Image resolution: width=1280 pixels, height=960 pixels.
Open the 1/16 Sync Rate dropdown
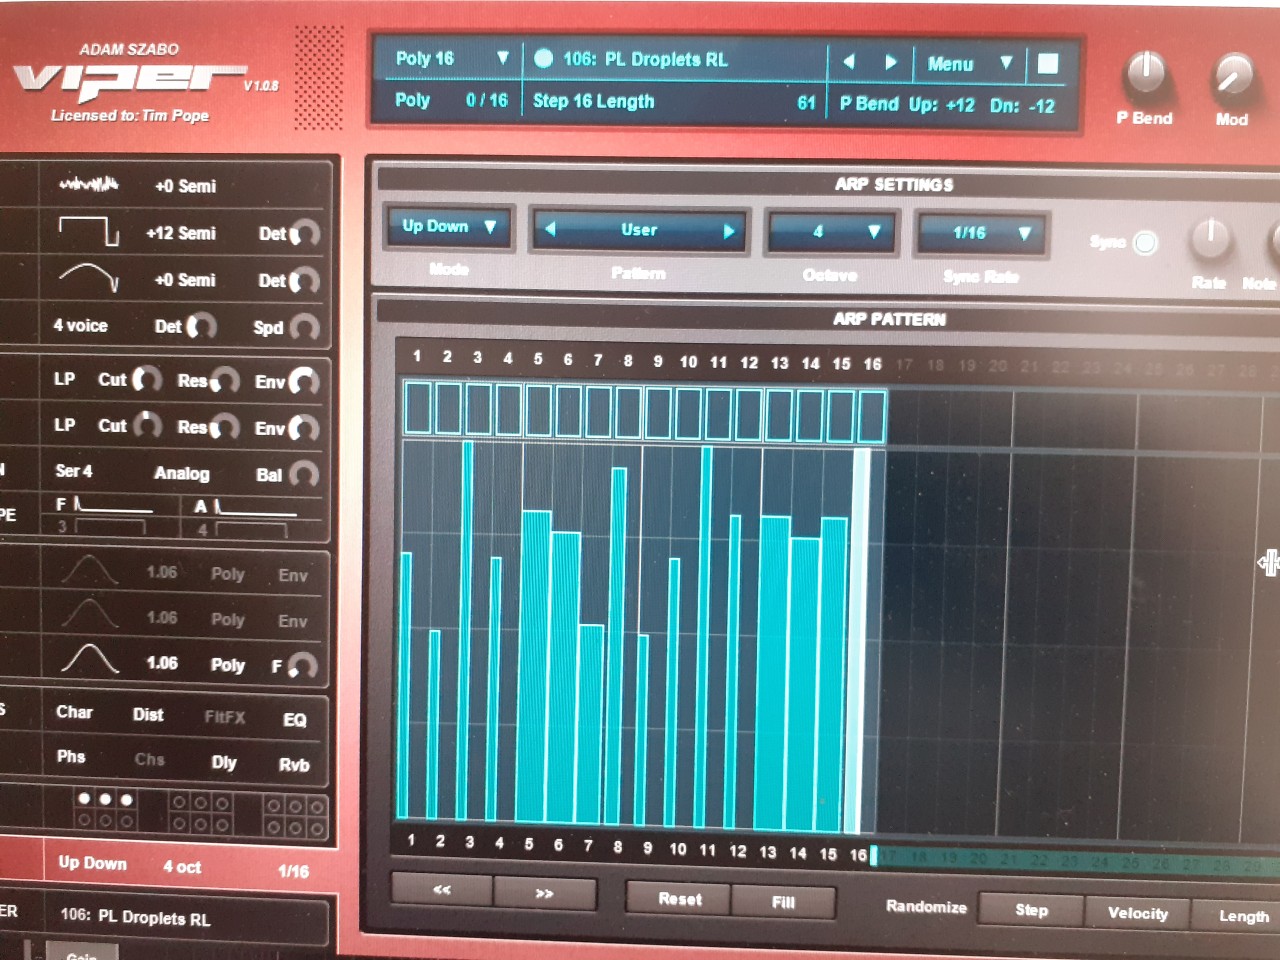click(983, 233)
